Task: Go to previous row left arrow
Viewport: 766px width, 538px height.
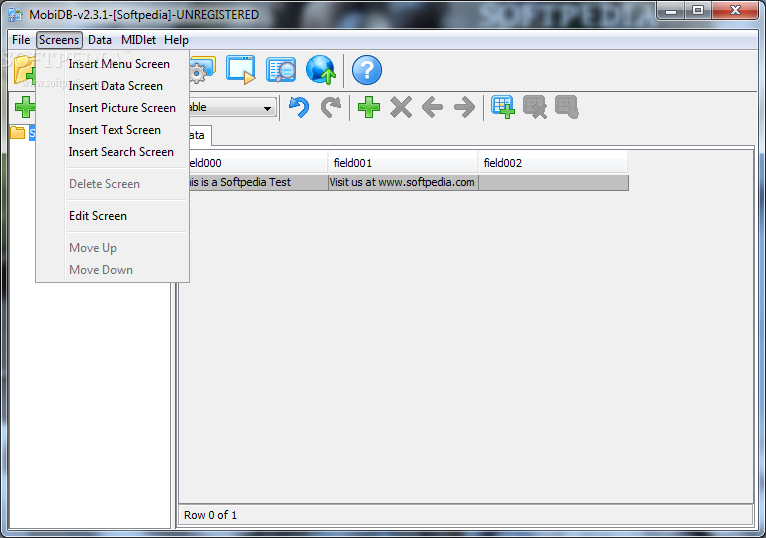Action: 432,107
